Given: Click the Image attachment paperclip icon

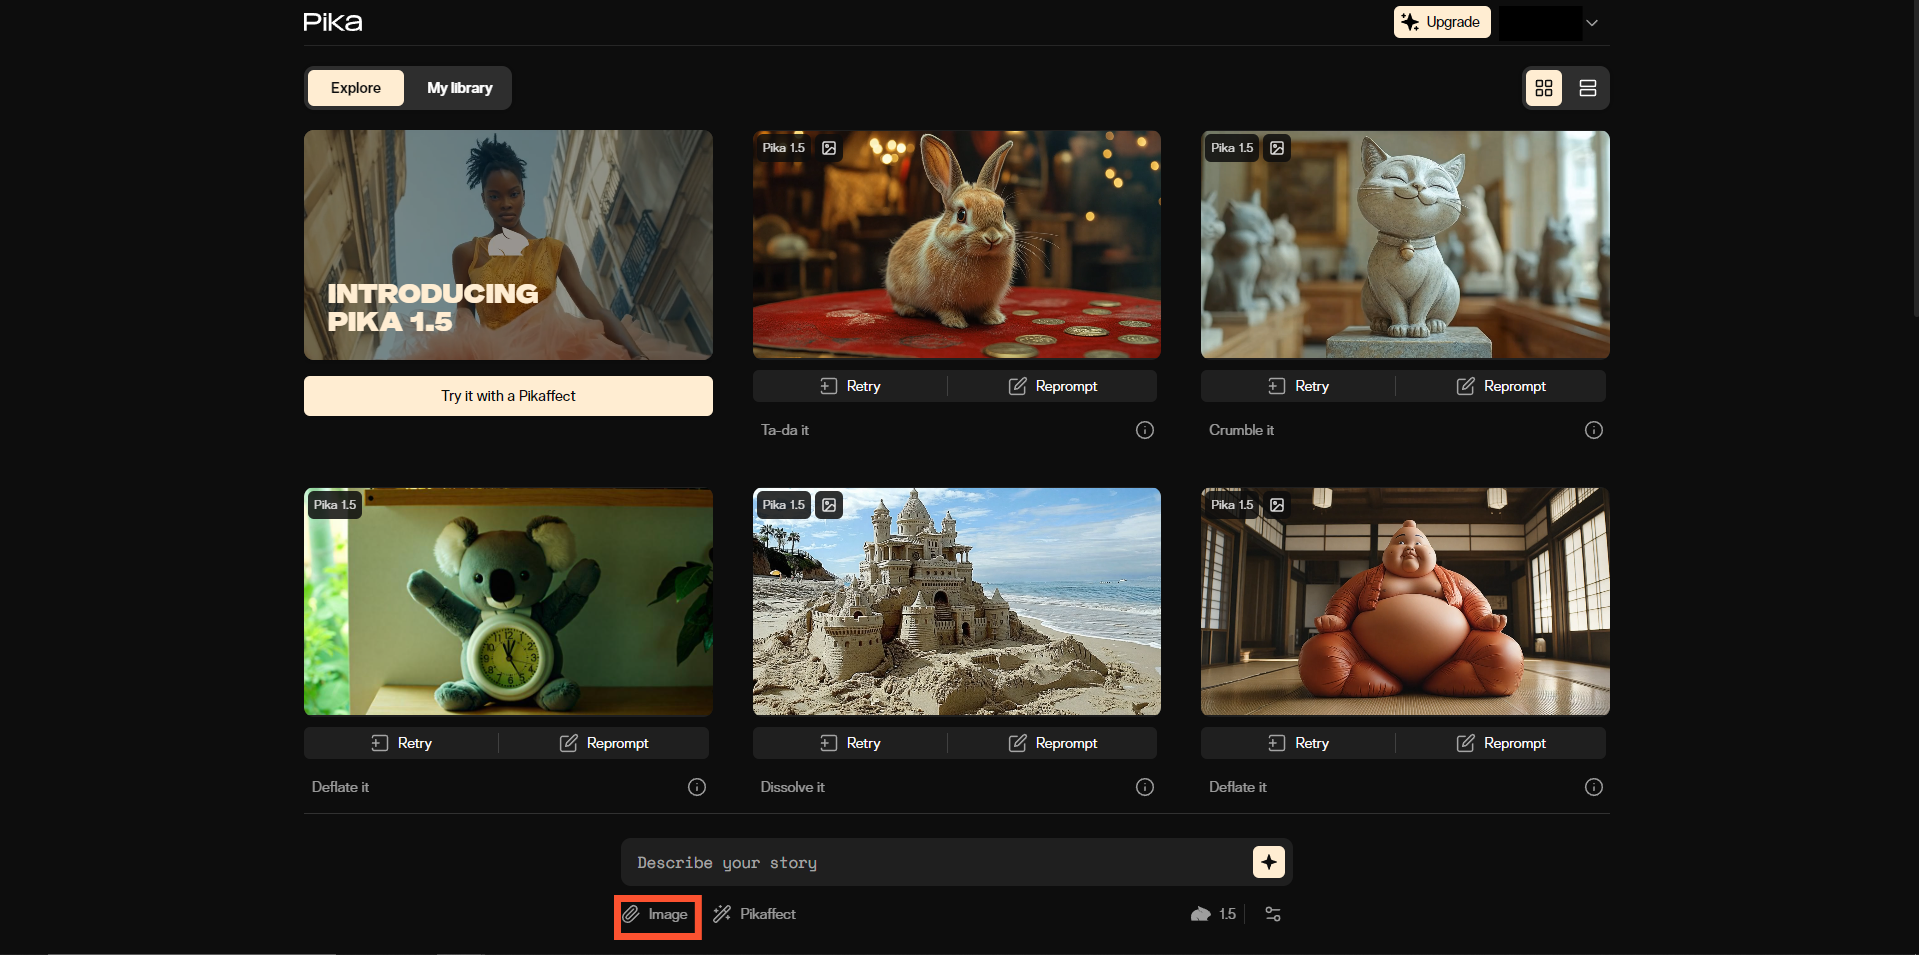Looking at the screenshot, I should point(631,914).
